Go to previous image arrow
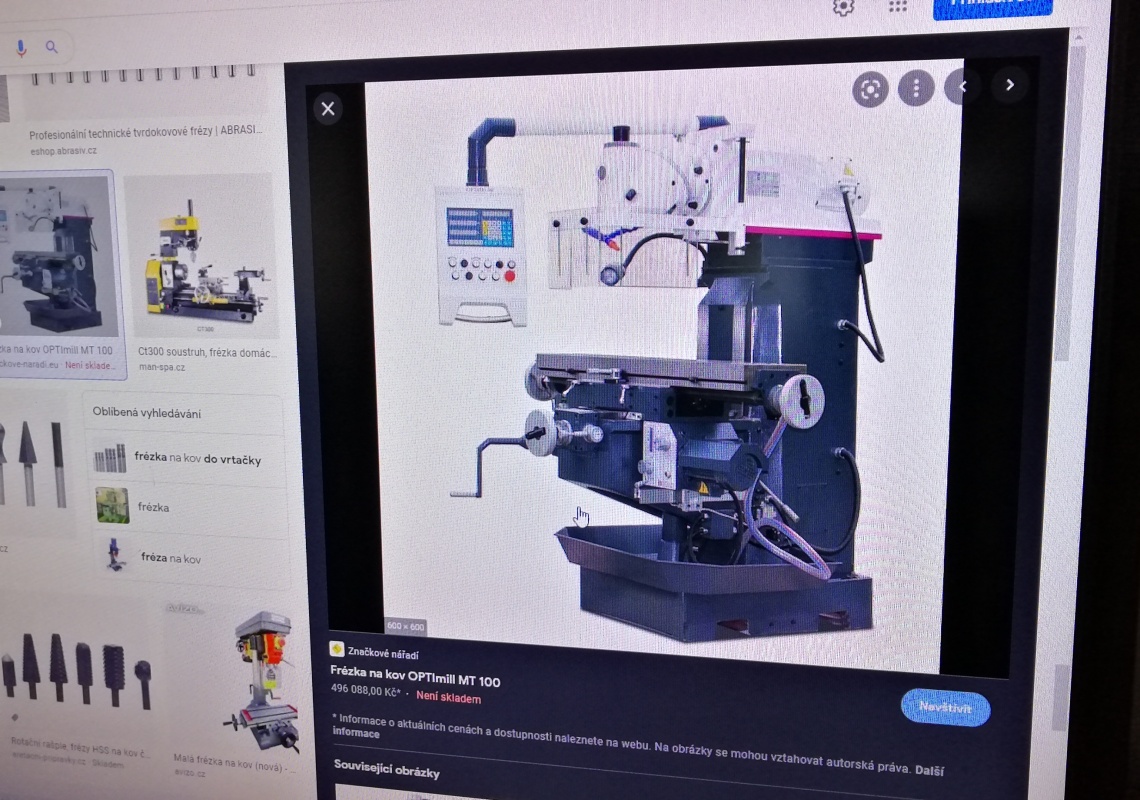The height and width of the screenshot is (800, 1140). [x=961, y=87]
